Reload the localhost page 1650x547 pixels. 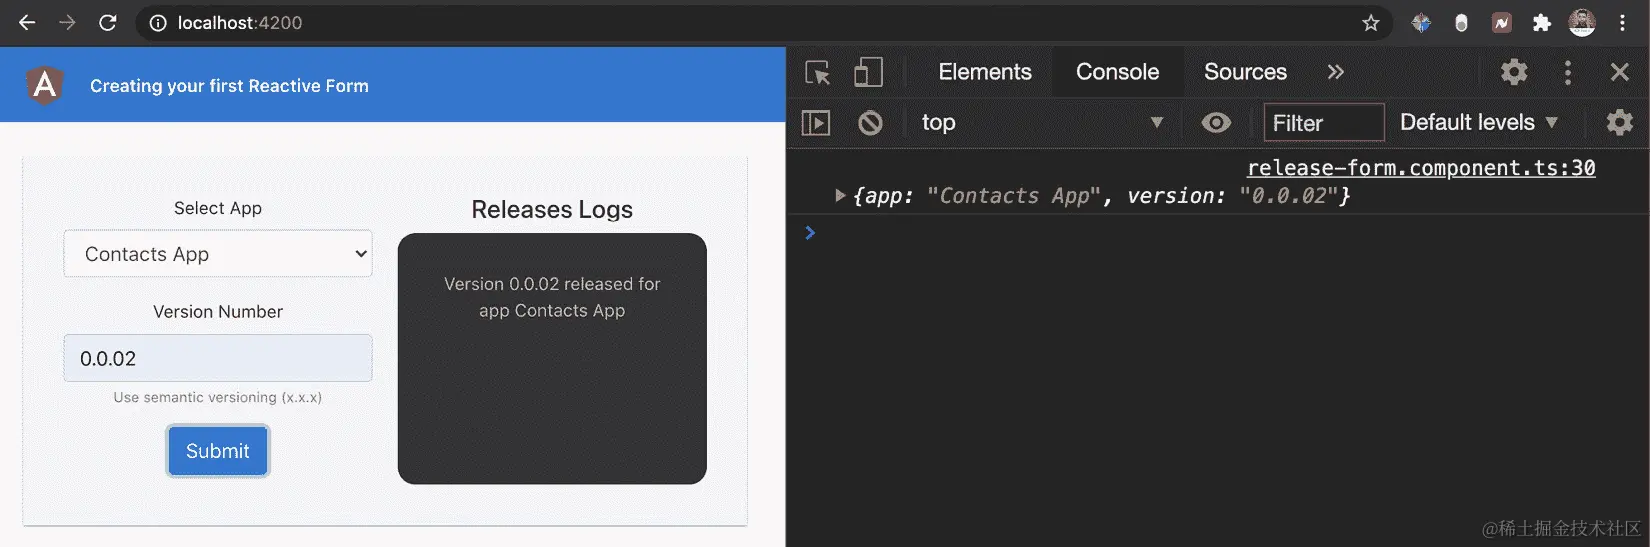coord(108,22)
